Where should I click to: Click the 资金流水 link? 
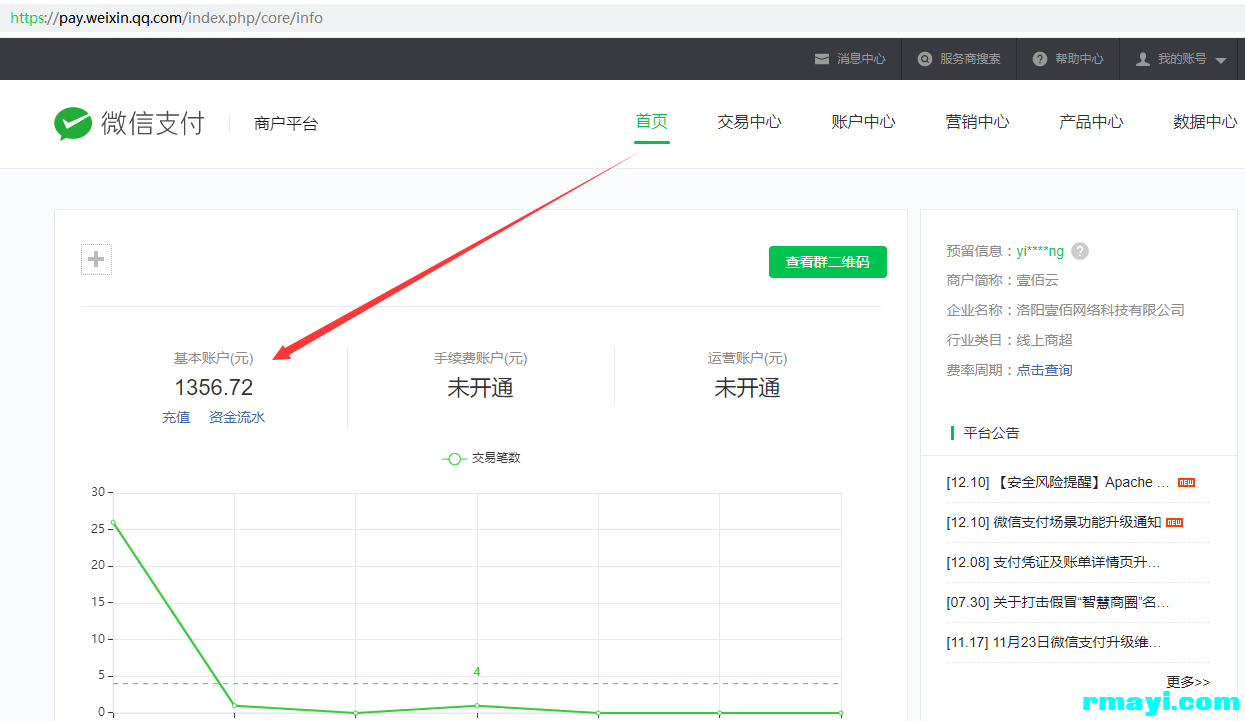[x=237, y=417]
